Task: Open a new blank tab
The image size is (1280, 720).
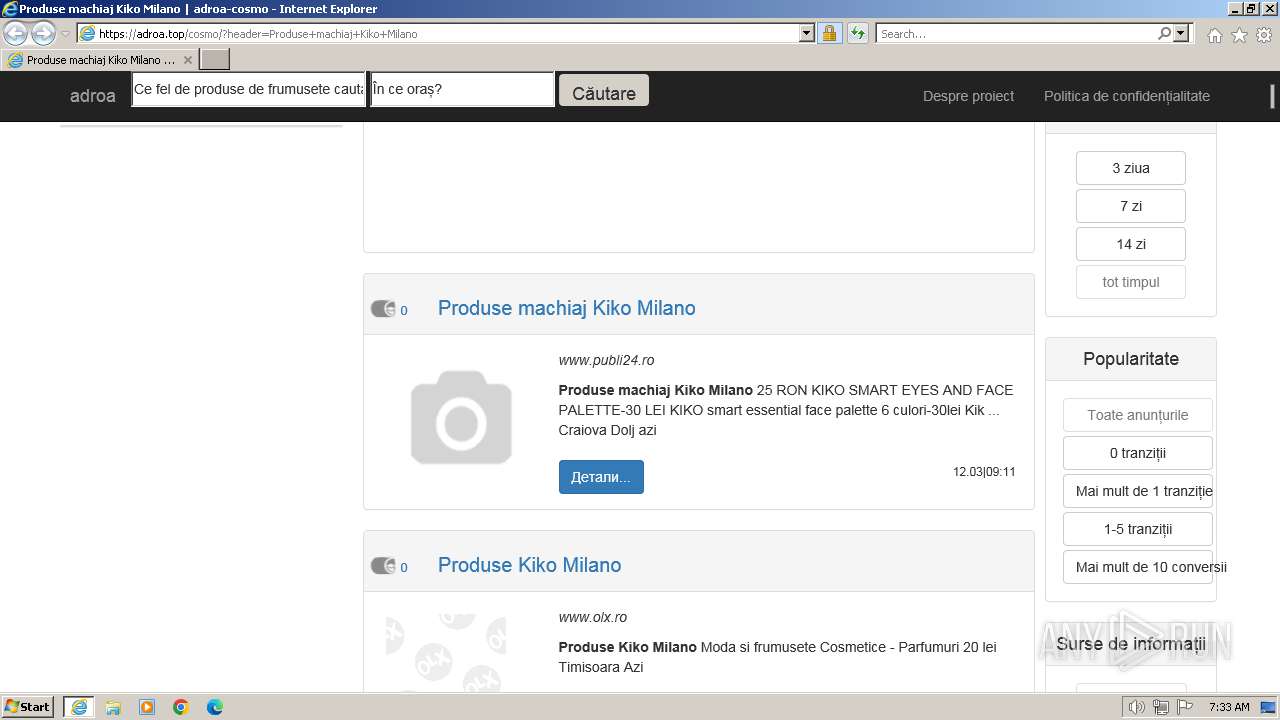Action: pos(215,60)
